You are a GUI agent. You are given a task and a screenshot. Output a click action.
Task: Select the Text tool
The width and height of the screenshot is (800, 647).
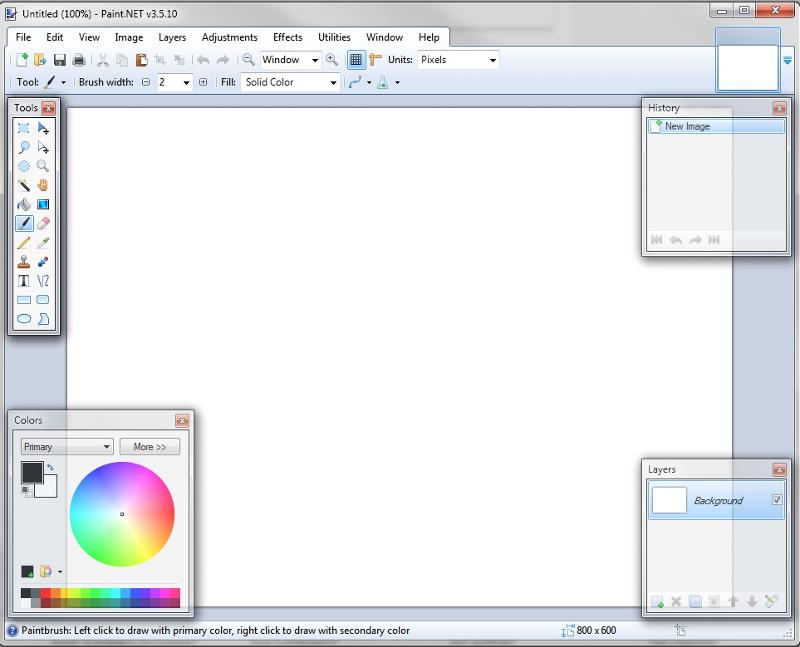pos(24,281)
